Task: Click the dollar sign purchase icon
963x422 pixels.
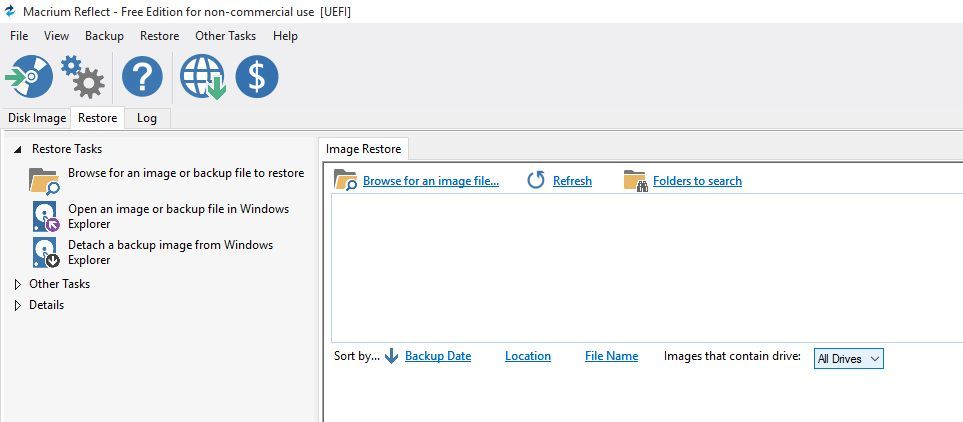Action: pyautogui.click(x=257, y=77)
